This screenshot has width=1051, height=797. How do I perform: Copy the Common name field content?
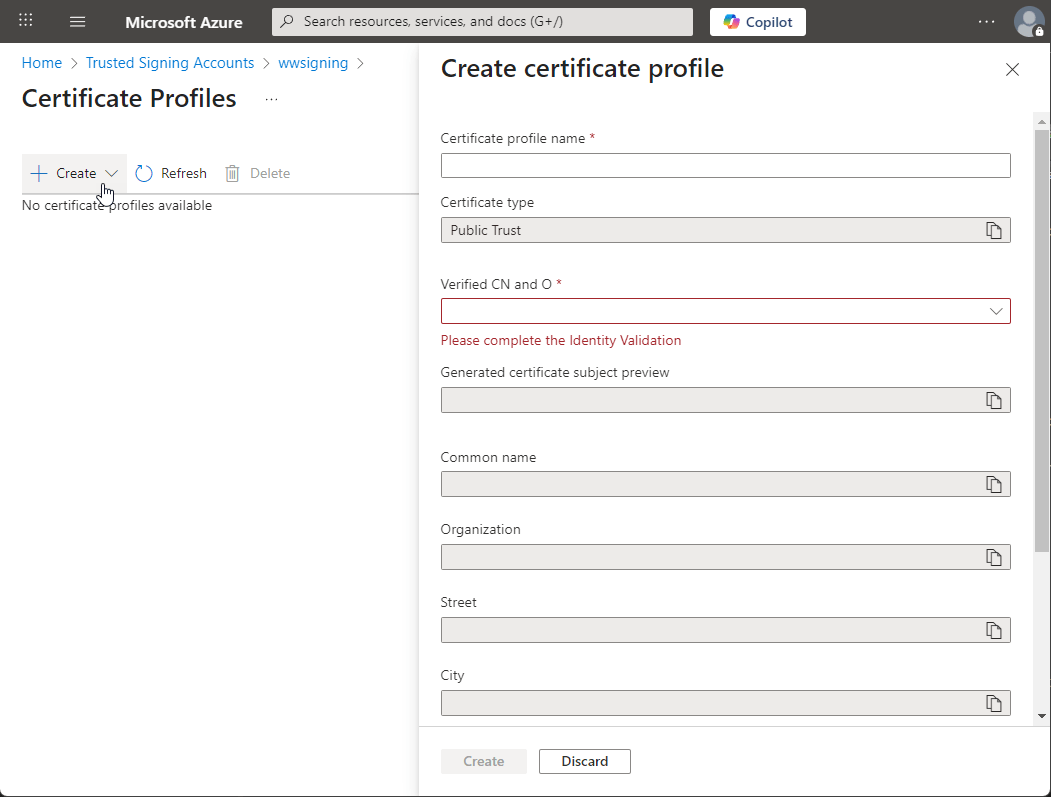(x=994, y=484)
